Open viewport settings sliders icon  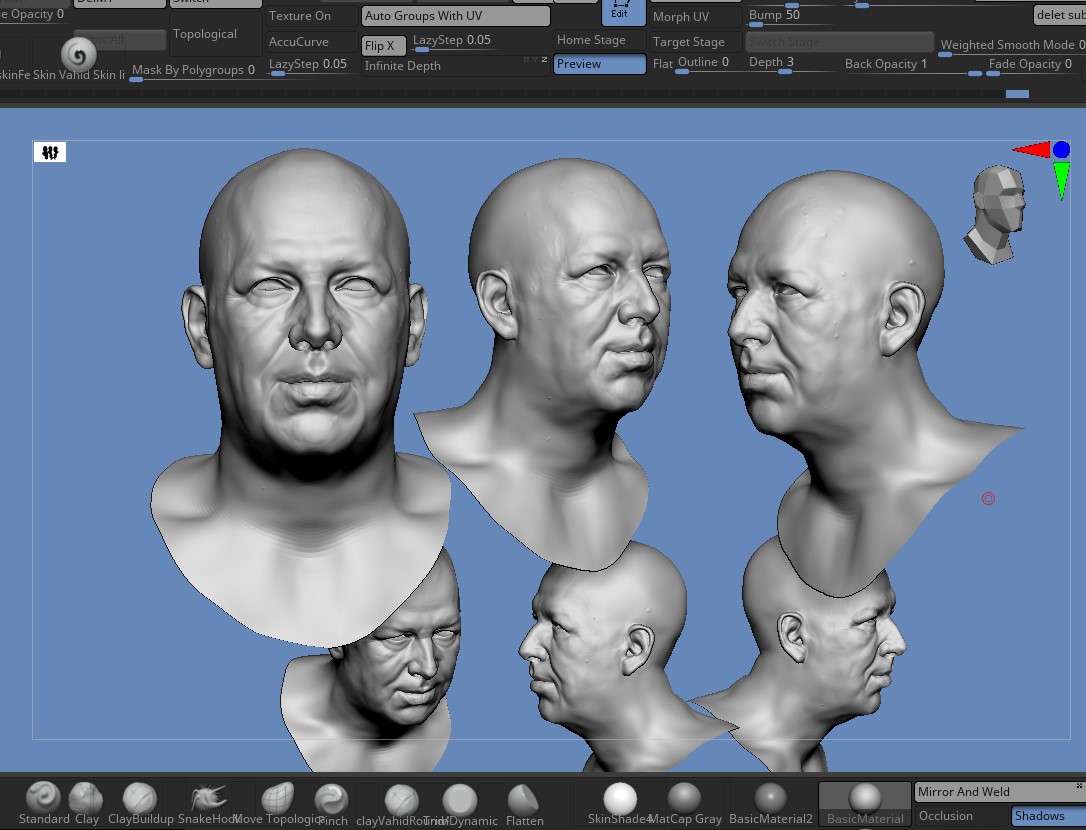click(x=50, y=152)
